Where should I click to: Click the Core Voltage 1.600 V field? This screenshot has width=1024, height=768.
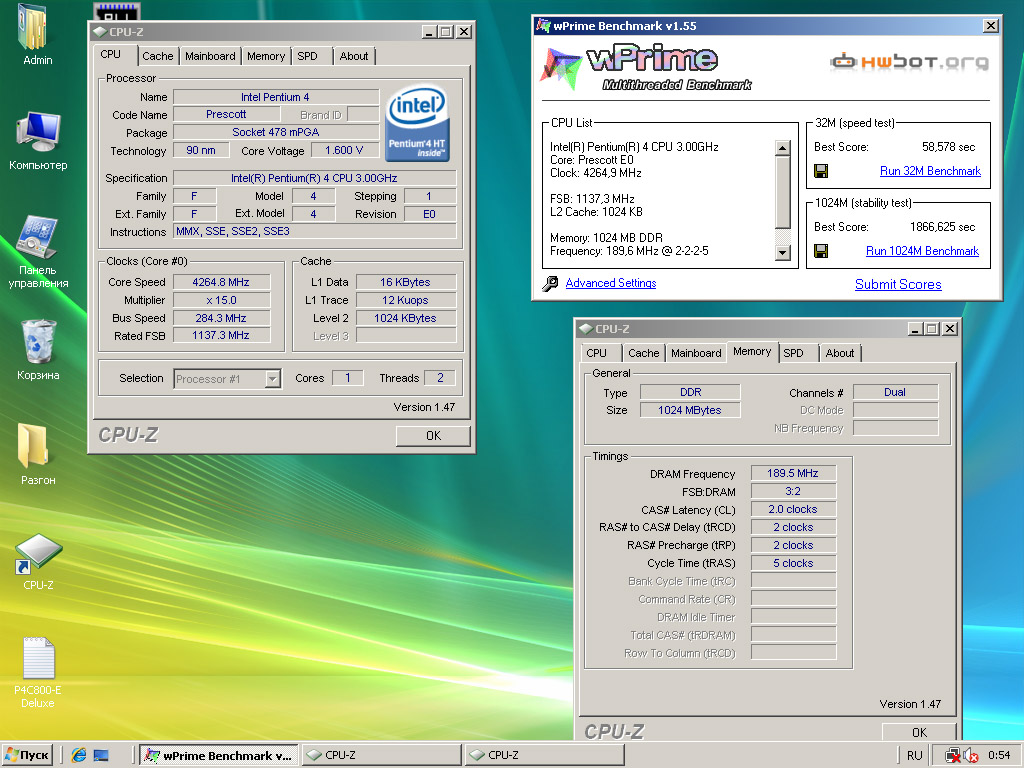point(344,150)
